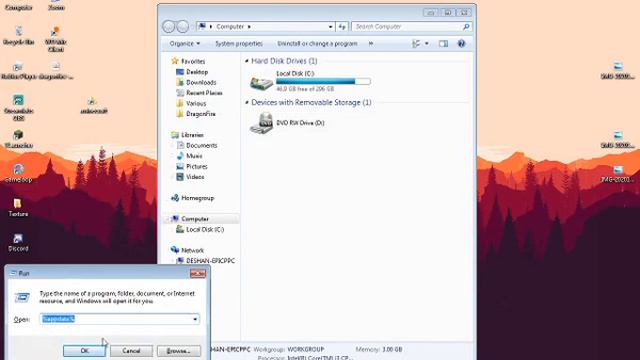Select the Local Disk (C:) drive icon
This screenshot has height=360, width=640.
261,83
